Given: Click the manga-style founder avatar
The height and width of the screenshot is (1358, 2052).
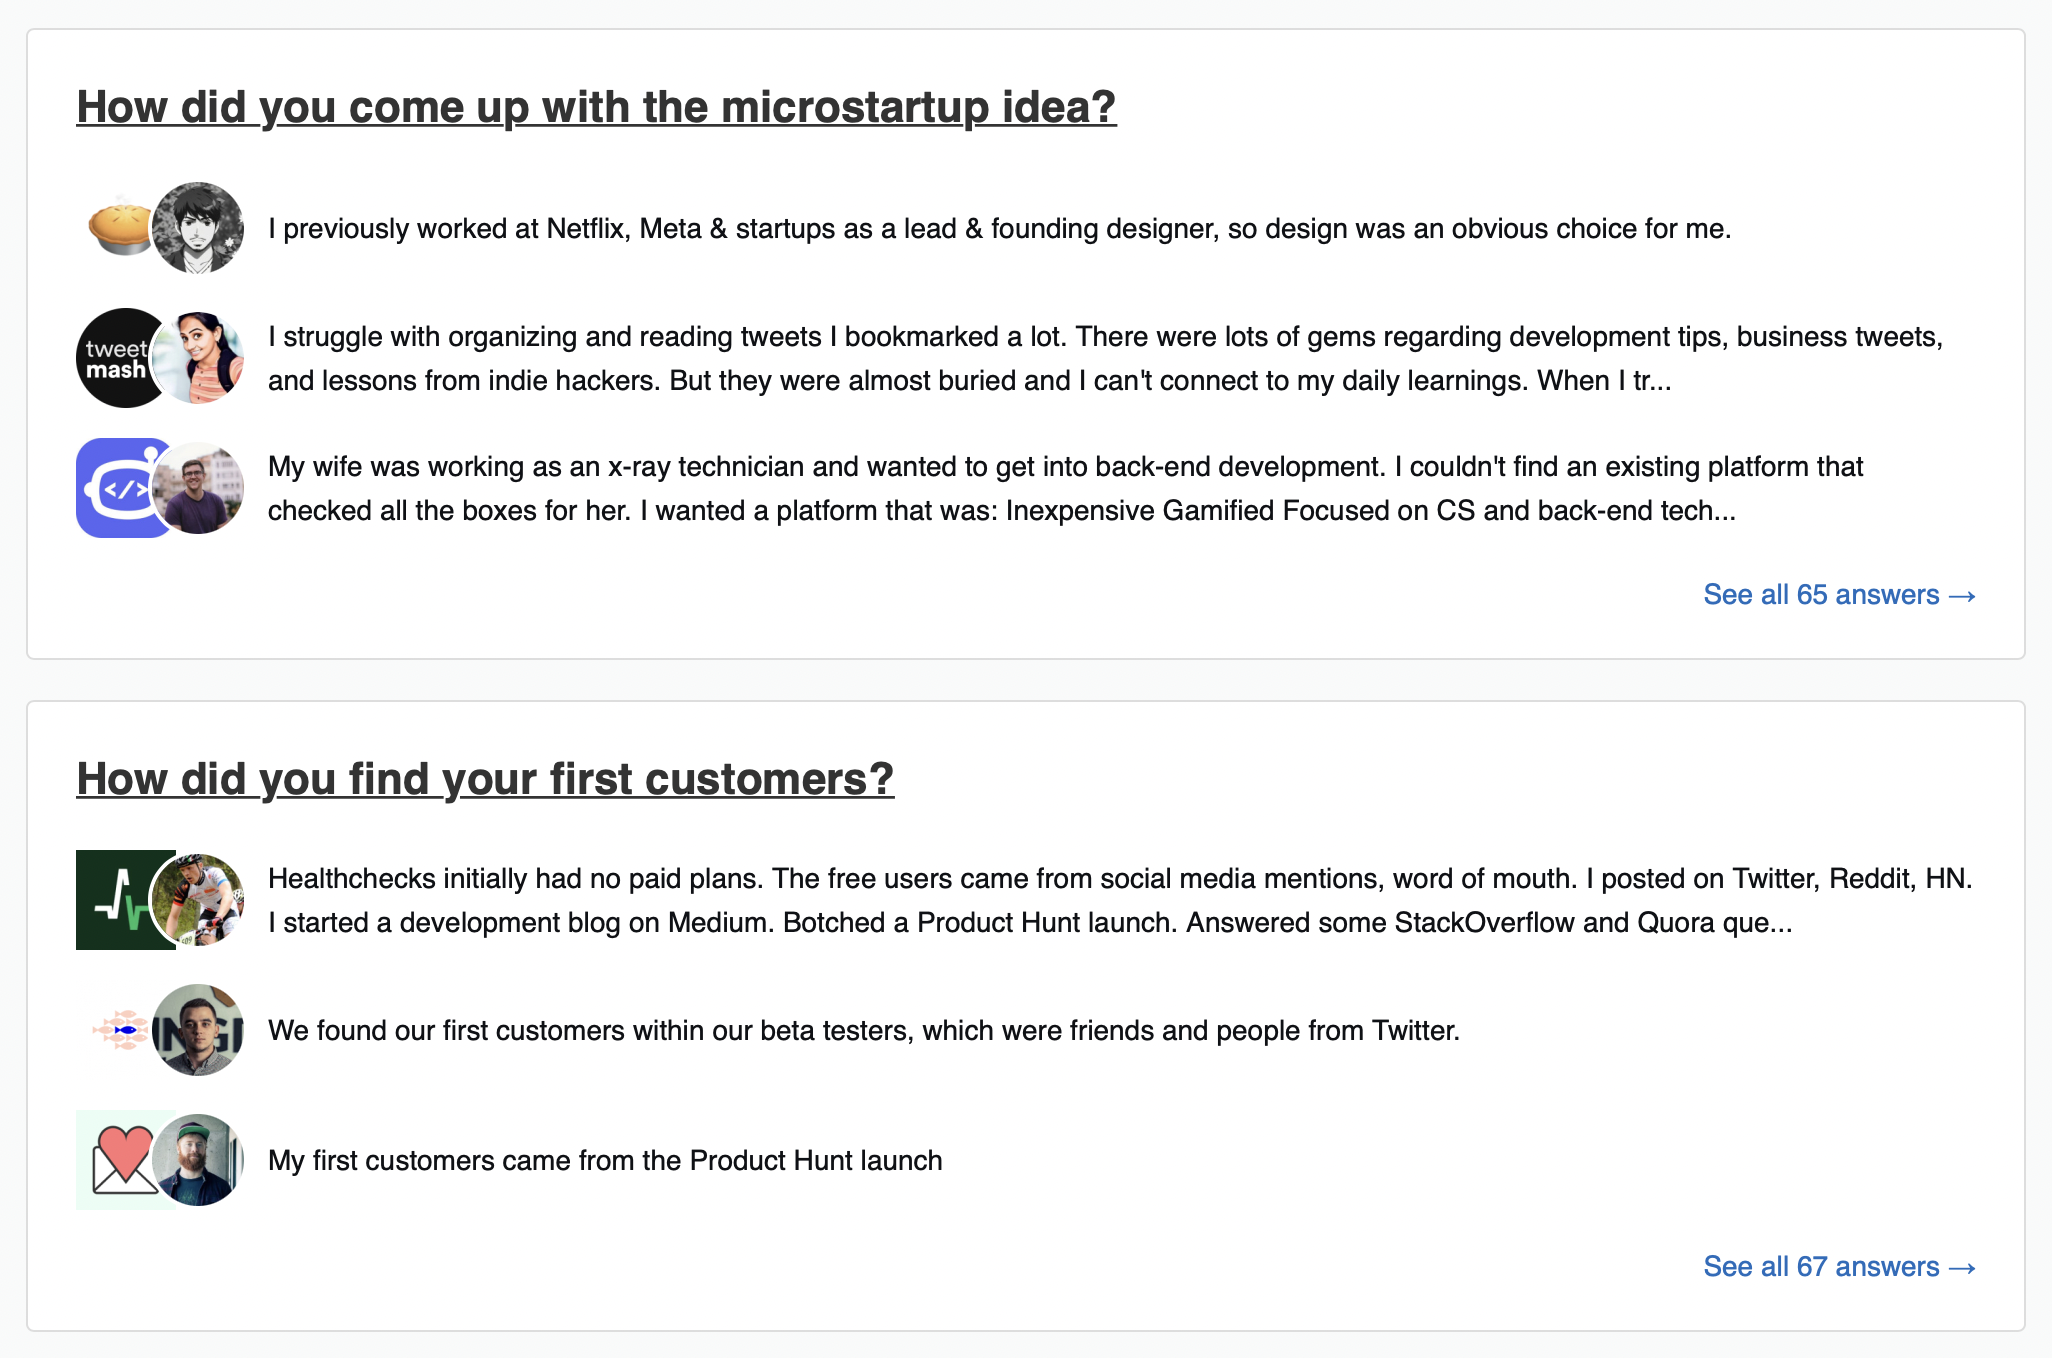Looking at the screenshot, I should pyautogui.click(x=198, y=228).
